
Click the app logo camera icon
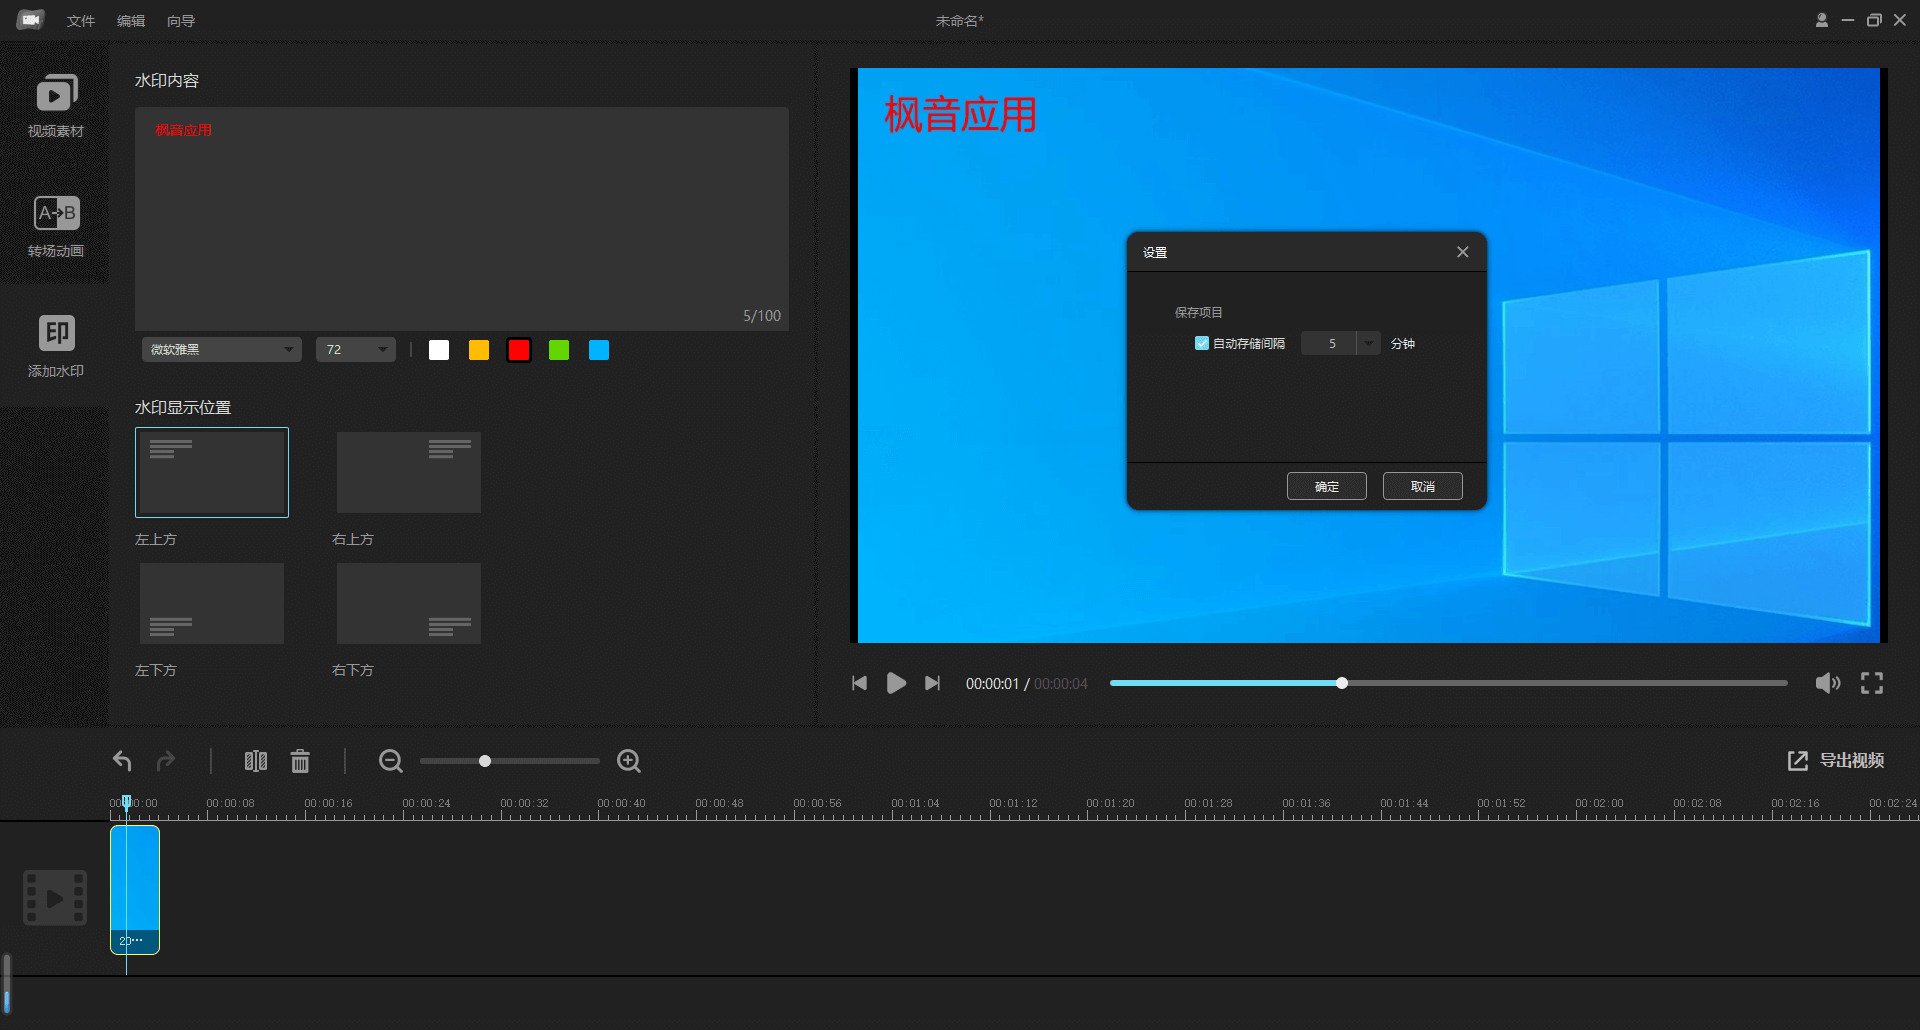point(30,20)
